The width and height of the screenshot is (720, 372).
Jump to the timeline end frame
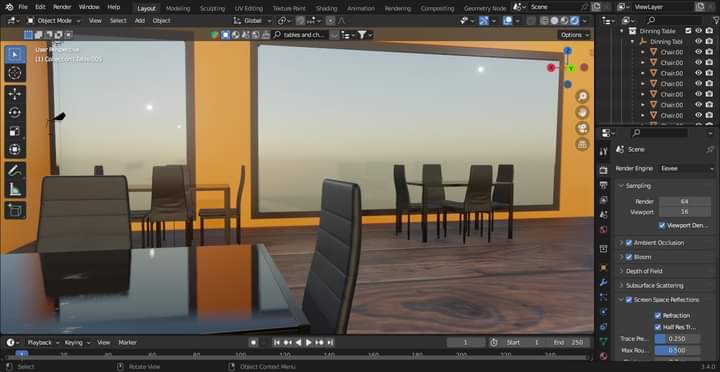point(330,342)
